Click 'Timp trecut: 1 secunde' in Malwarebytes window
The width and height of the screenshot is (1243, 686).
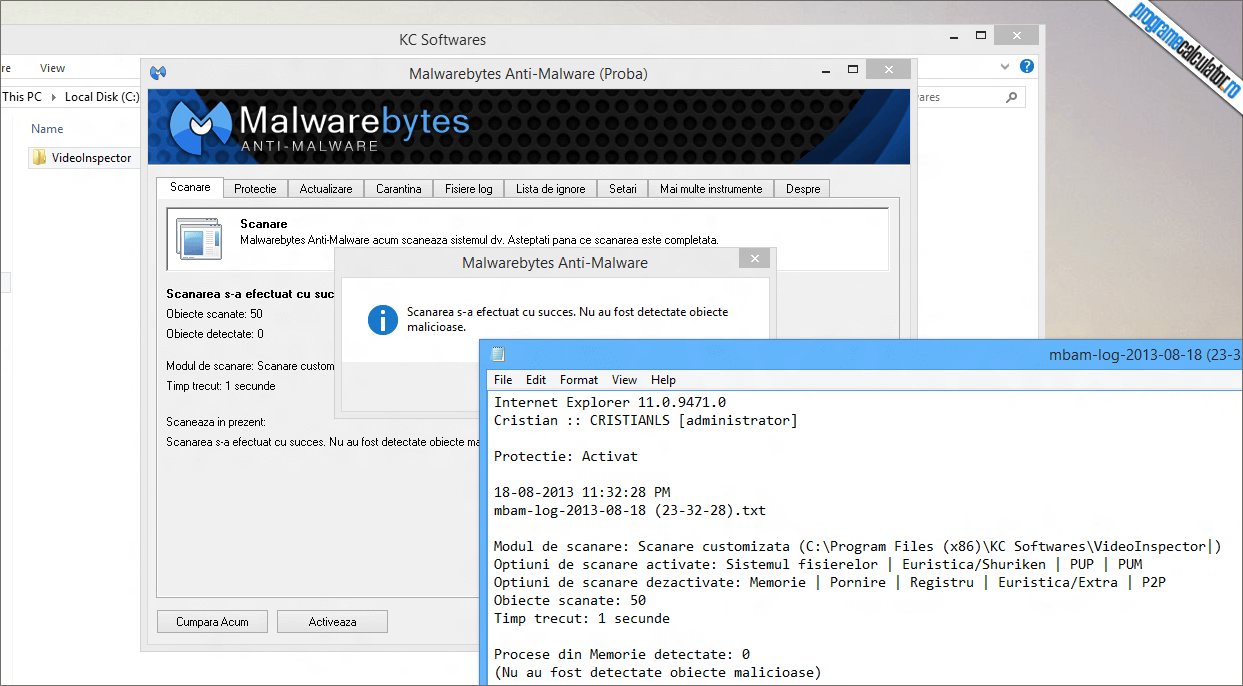(x=221, y=386)
